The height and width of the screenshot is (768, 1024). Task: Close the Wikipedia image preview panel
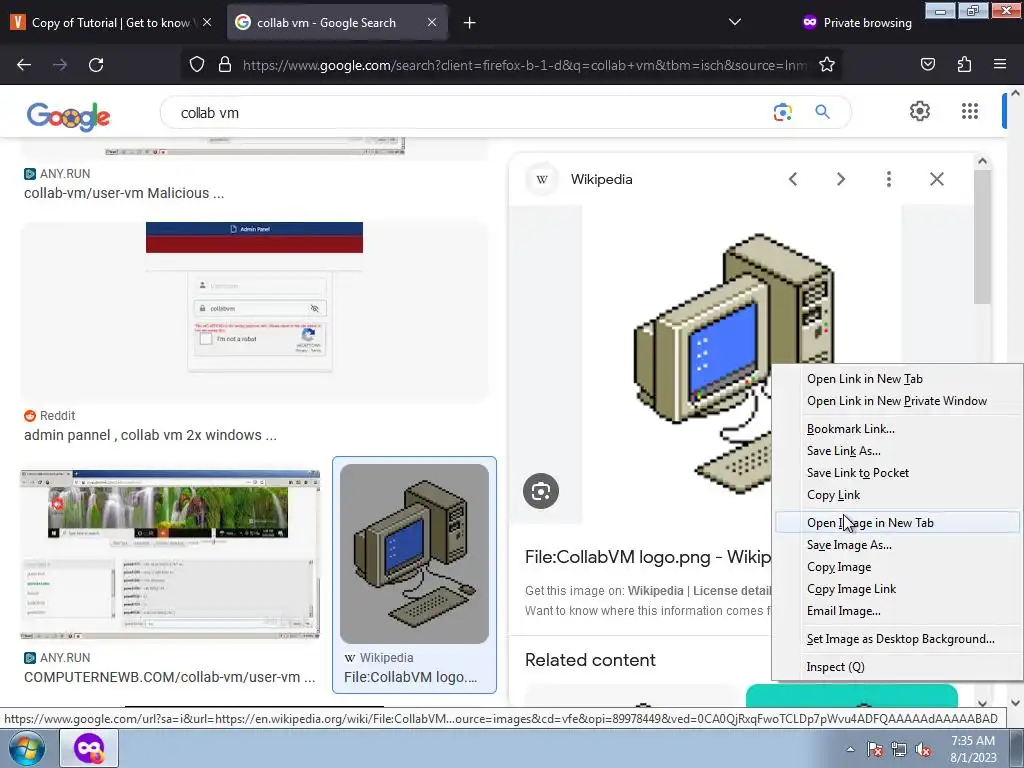click(936, 179)
